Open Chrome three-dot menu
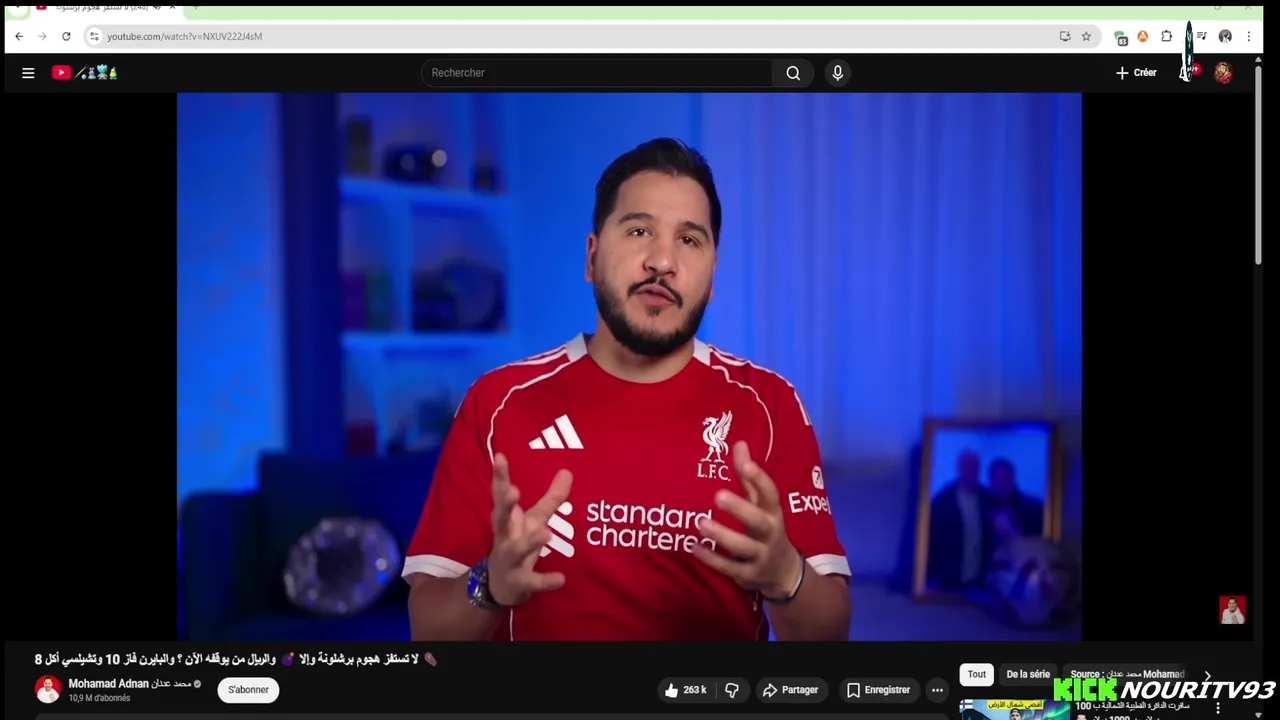This screenshot has width=1280, height=720. pos(1248,36)
